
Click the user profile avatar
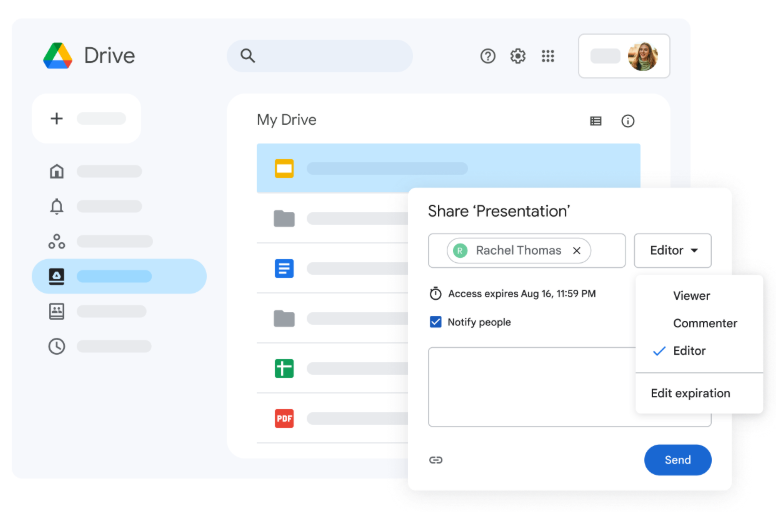[x=642, y=56]
